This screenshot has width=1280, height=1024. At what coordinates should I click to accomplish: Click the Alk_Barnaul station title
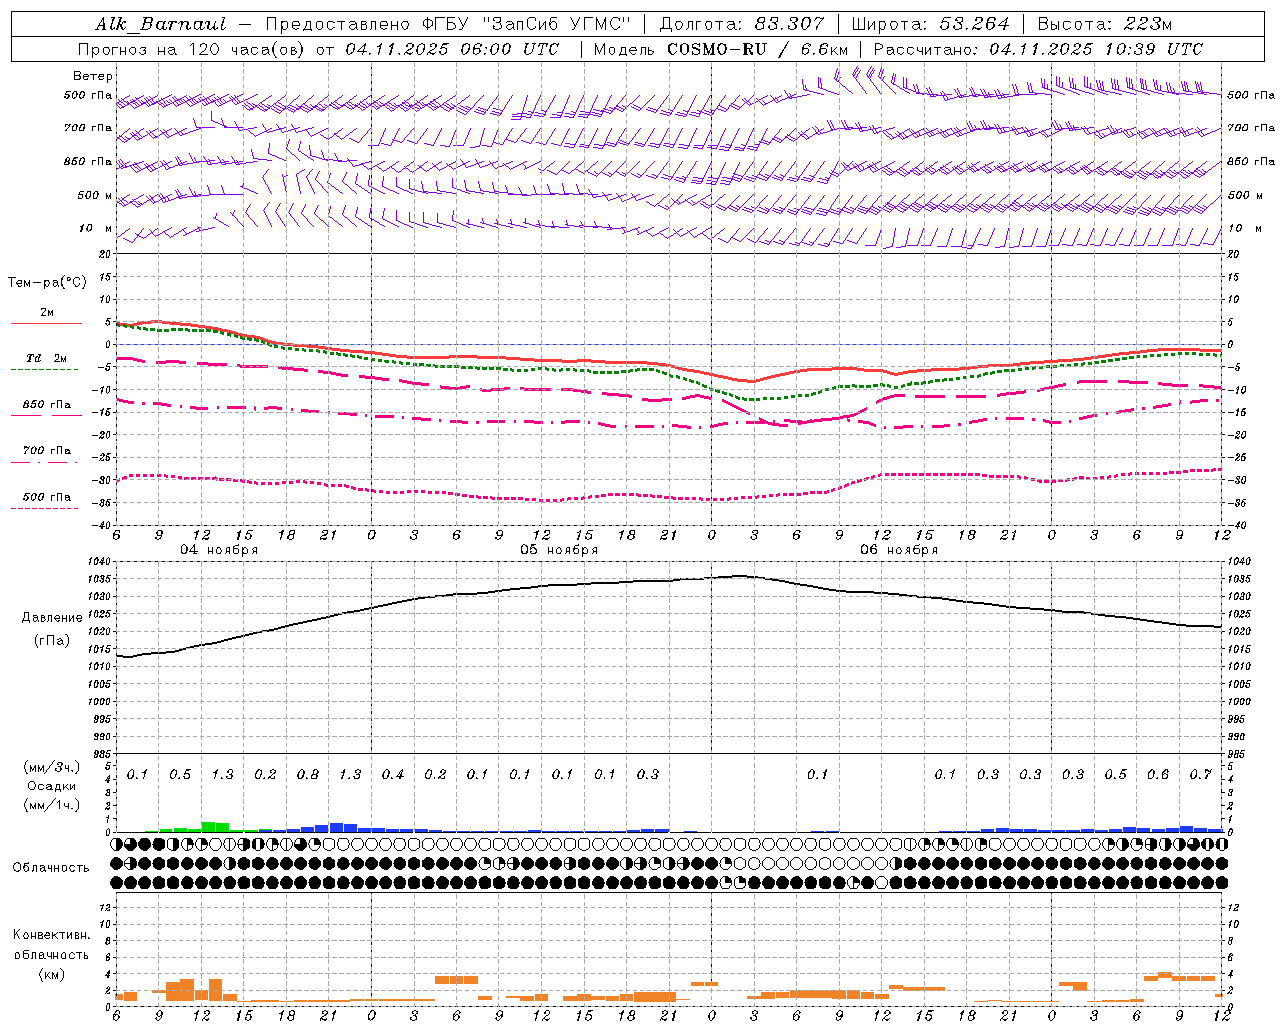[x=161, y=24]
